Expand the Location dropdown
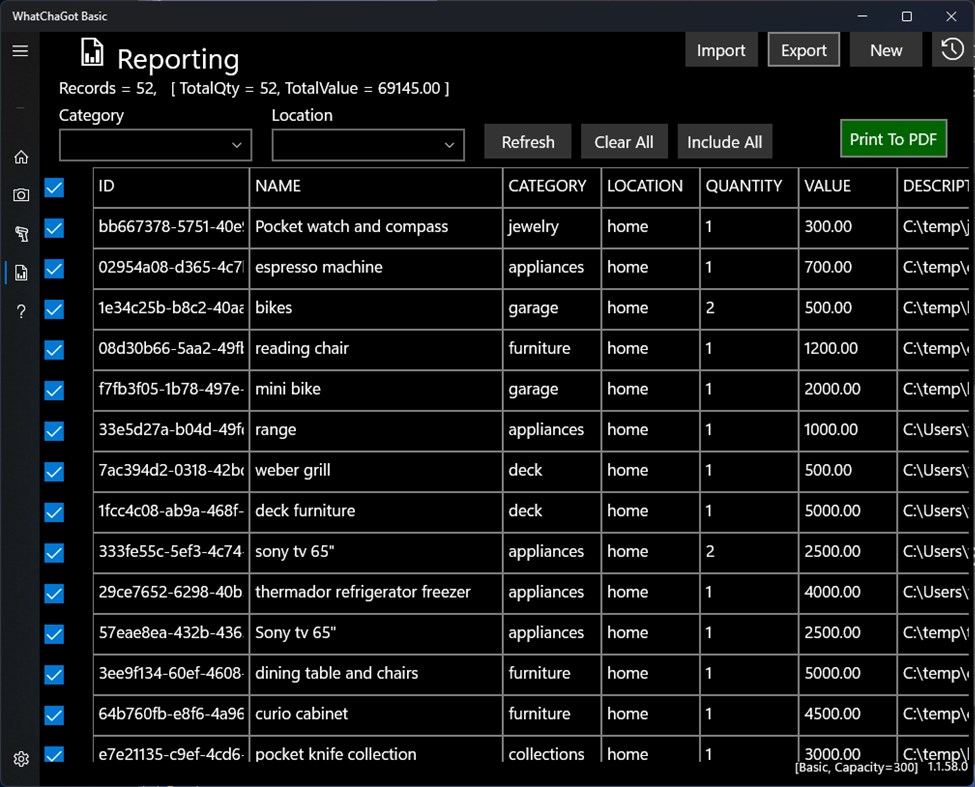Viewport: 975px width, 787px height. (x=368, y=145)
